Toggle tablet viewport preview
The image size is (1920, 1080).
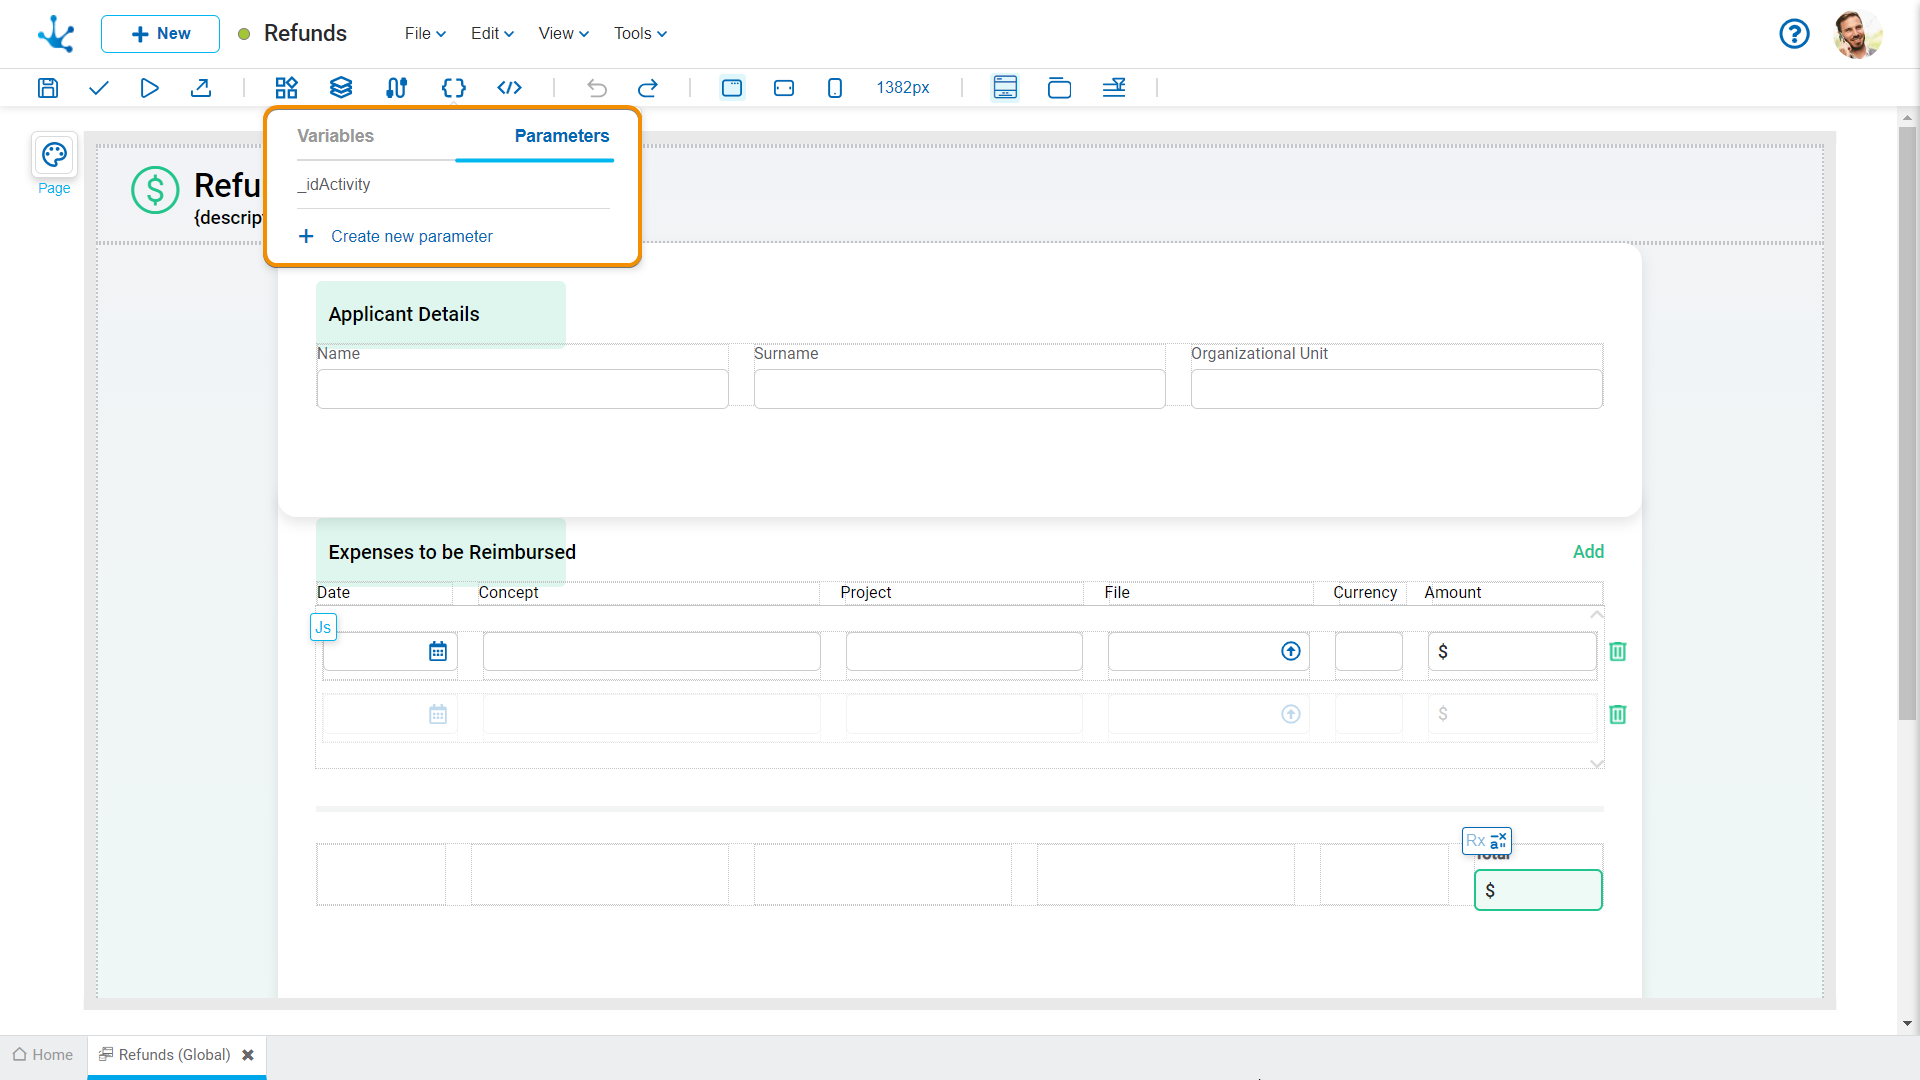tap(784, 88)
